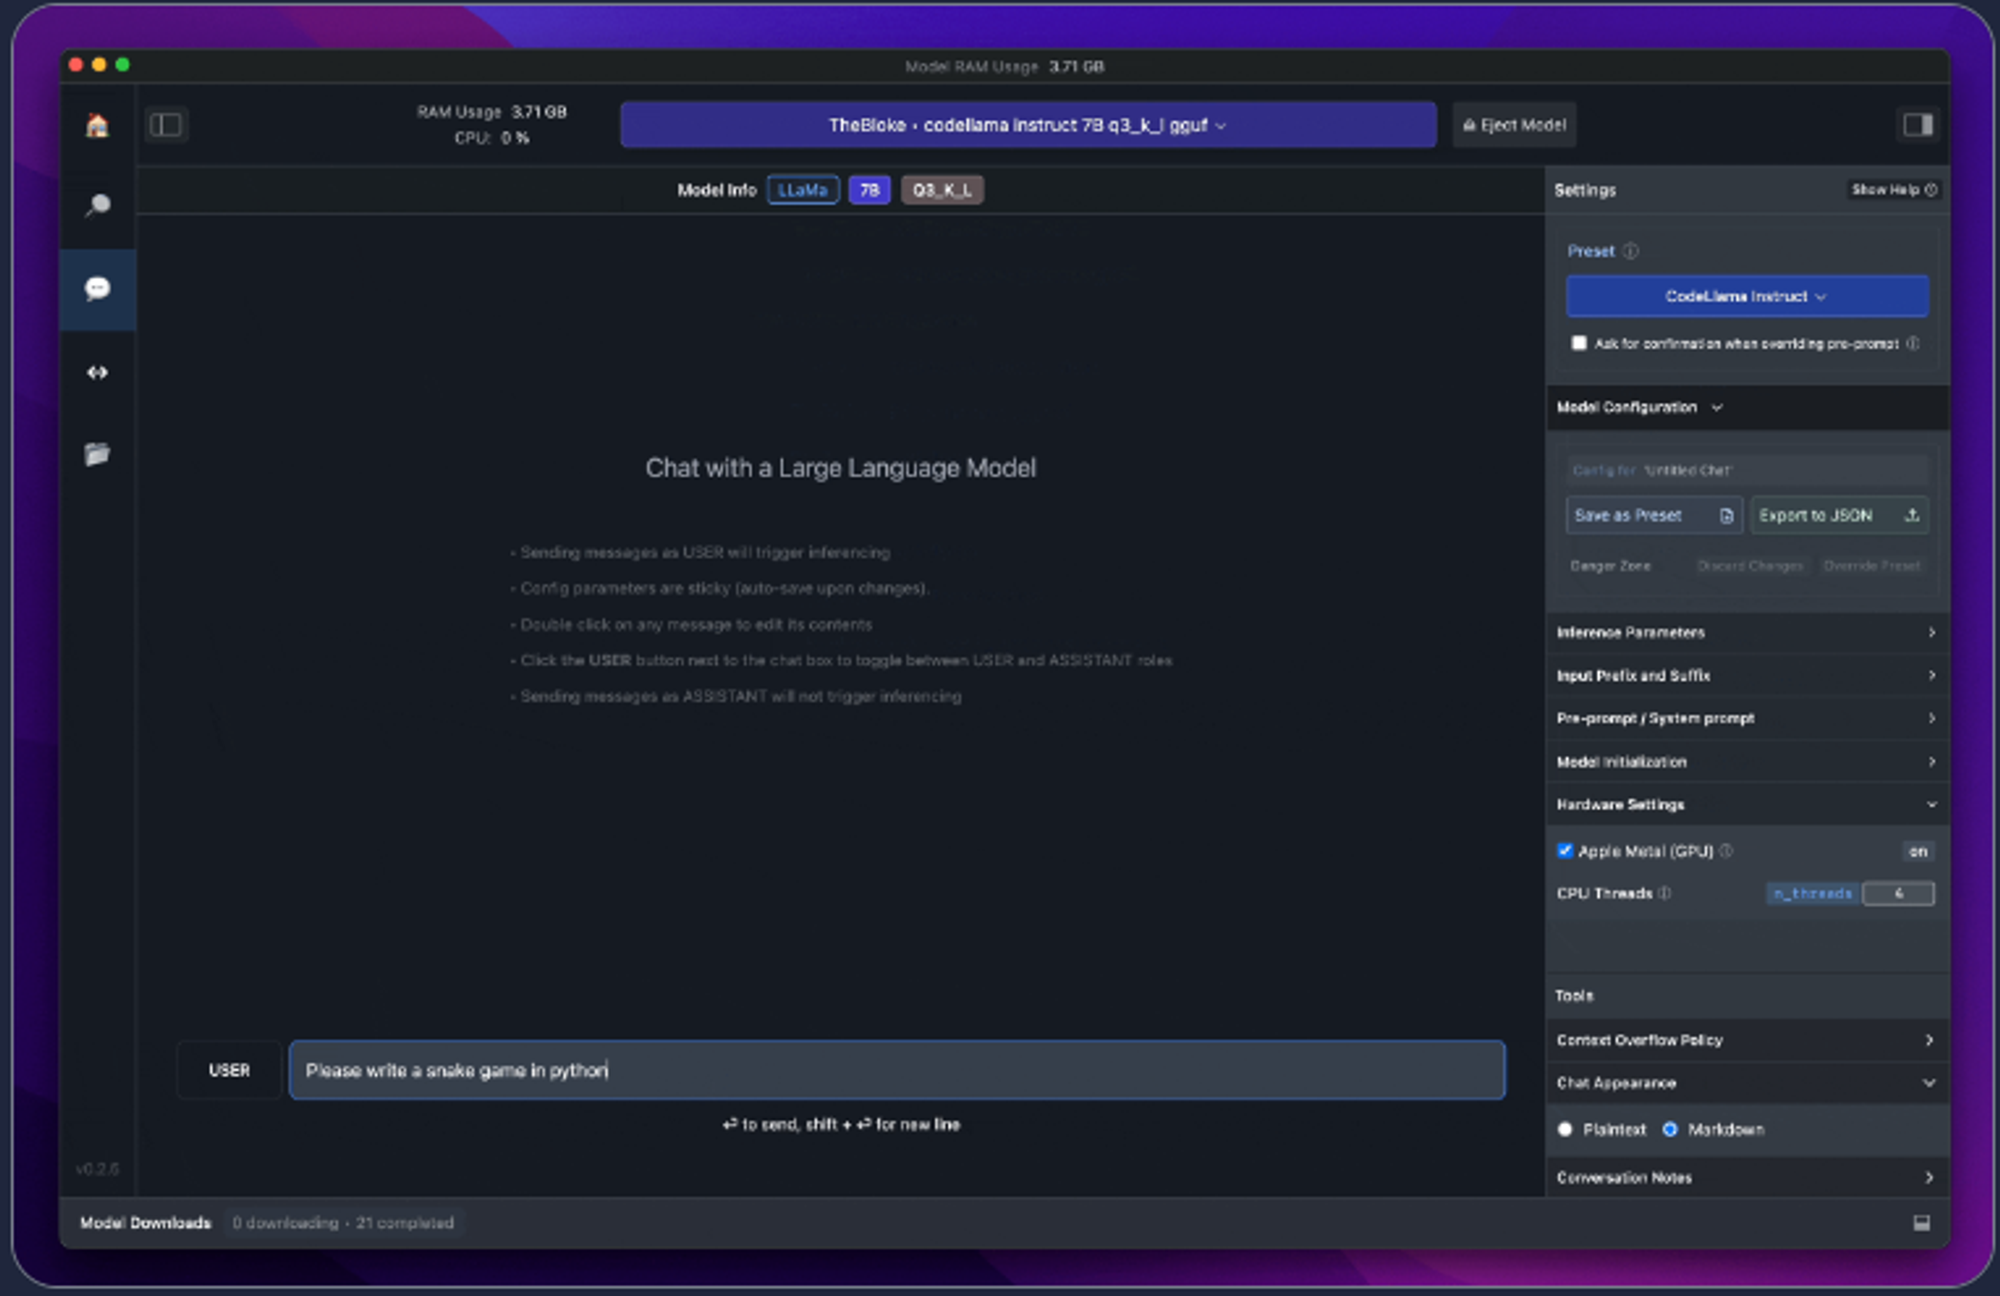Uncheck the Apple Metal (GPU) checkbox
The width and height of the screenshot is (2000, 1296).
click(x=1565, y=851)
